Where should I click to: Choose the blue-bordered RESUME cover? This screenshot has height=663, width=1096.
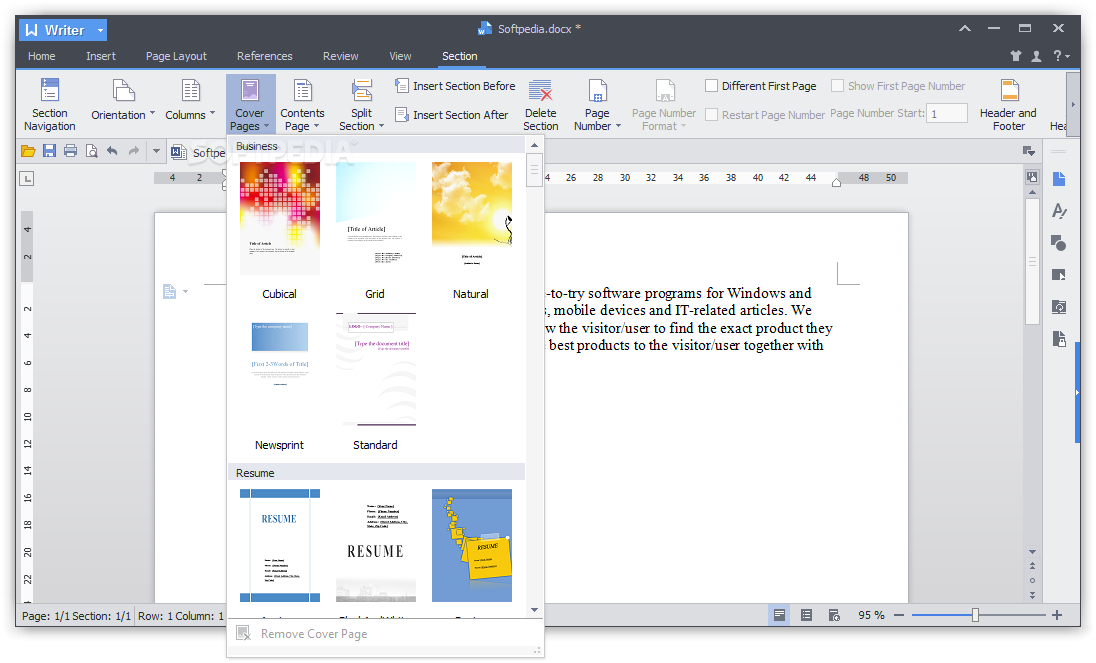point(280,546)
